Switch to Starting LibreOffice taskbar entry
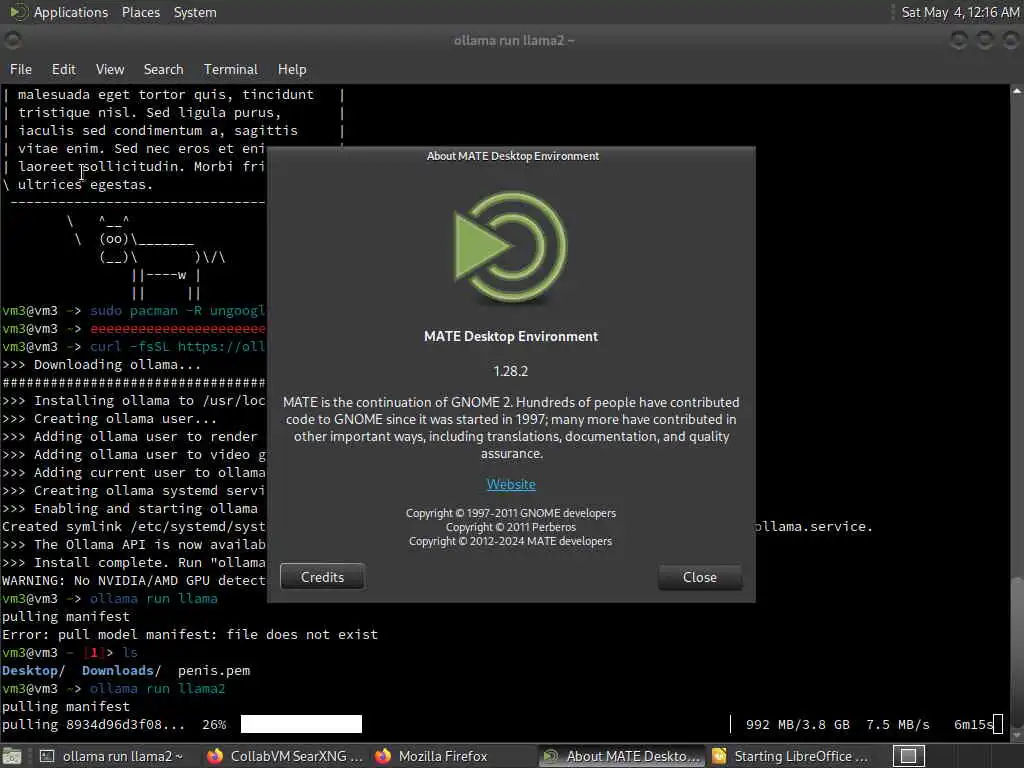 (x=790, y=756)
